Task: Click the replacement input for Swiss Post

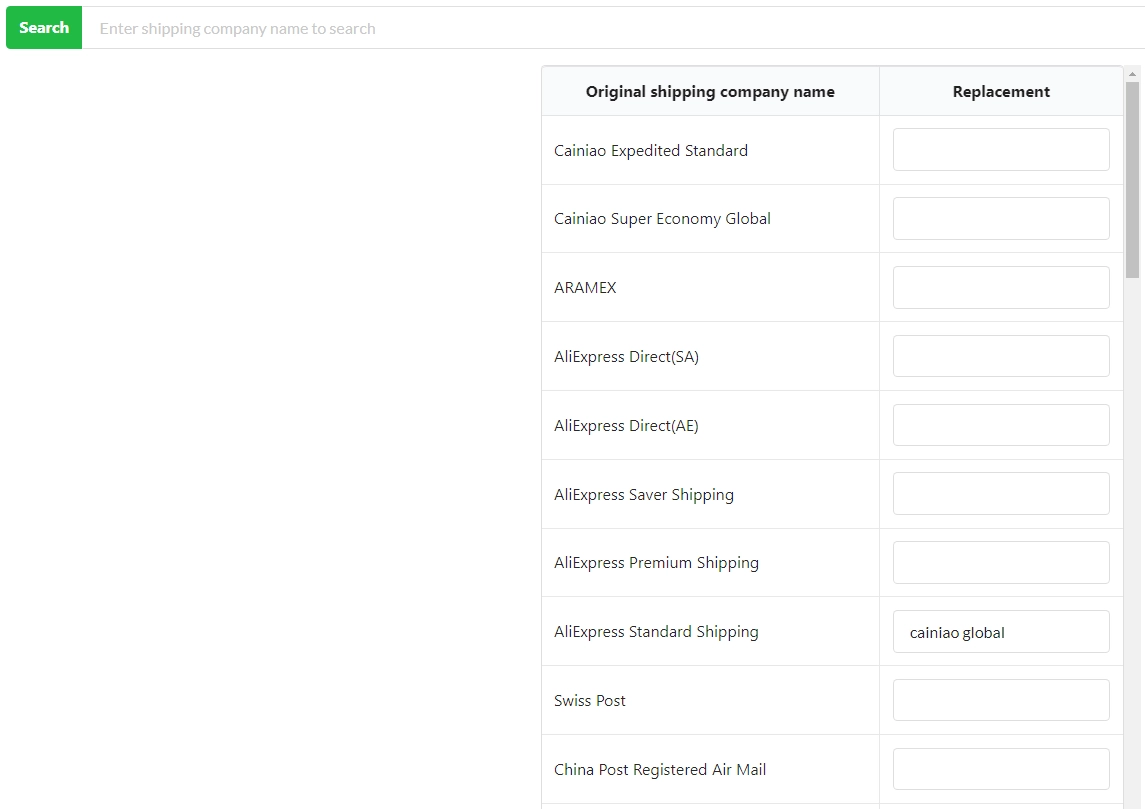Action: [1000, 700]
